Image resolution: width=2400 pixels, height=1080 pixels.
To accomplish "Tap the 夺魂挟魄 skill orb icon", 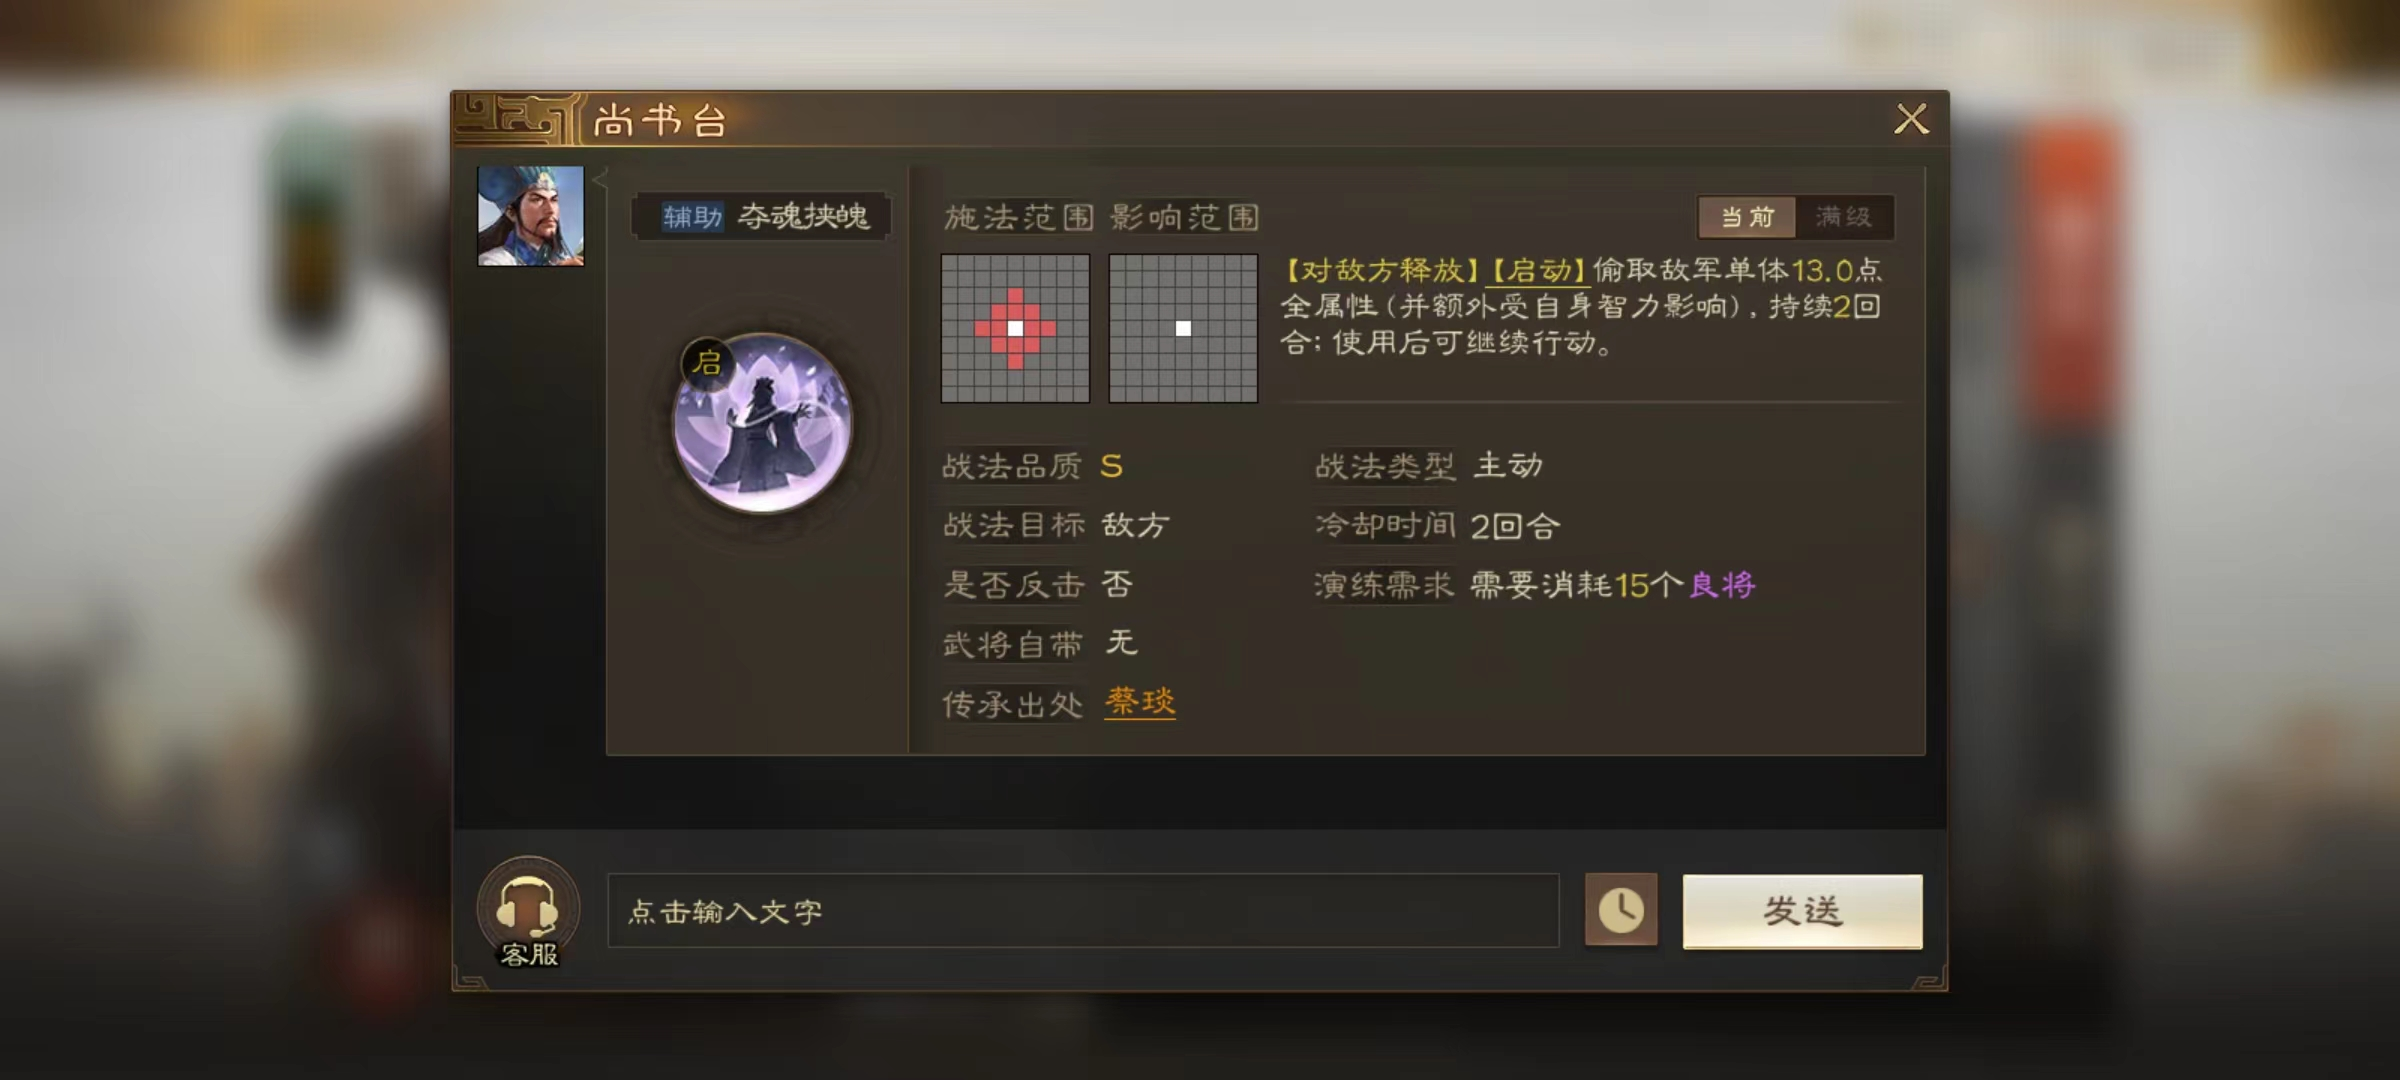I will tap(762, 423).
